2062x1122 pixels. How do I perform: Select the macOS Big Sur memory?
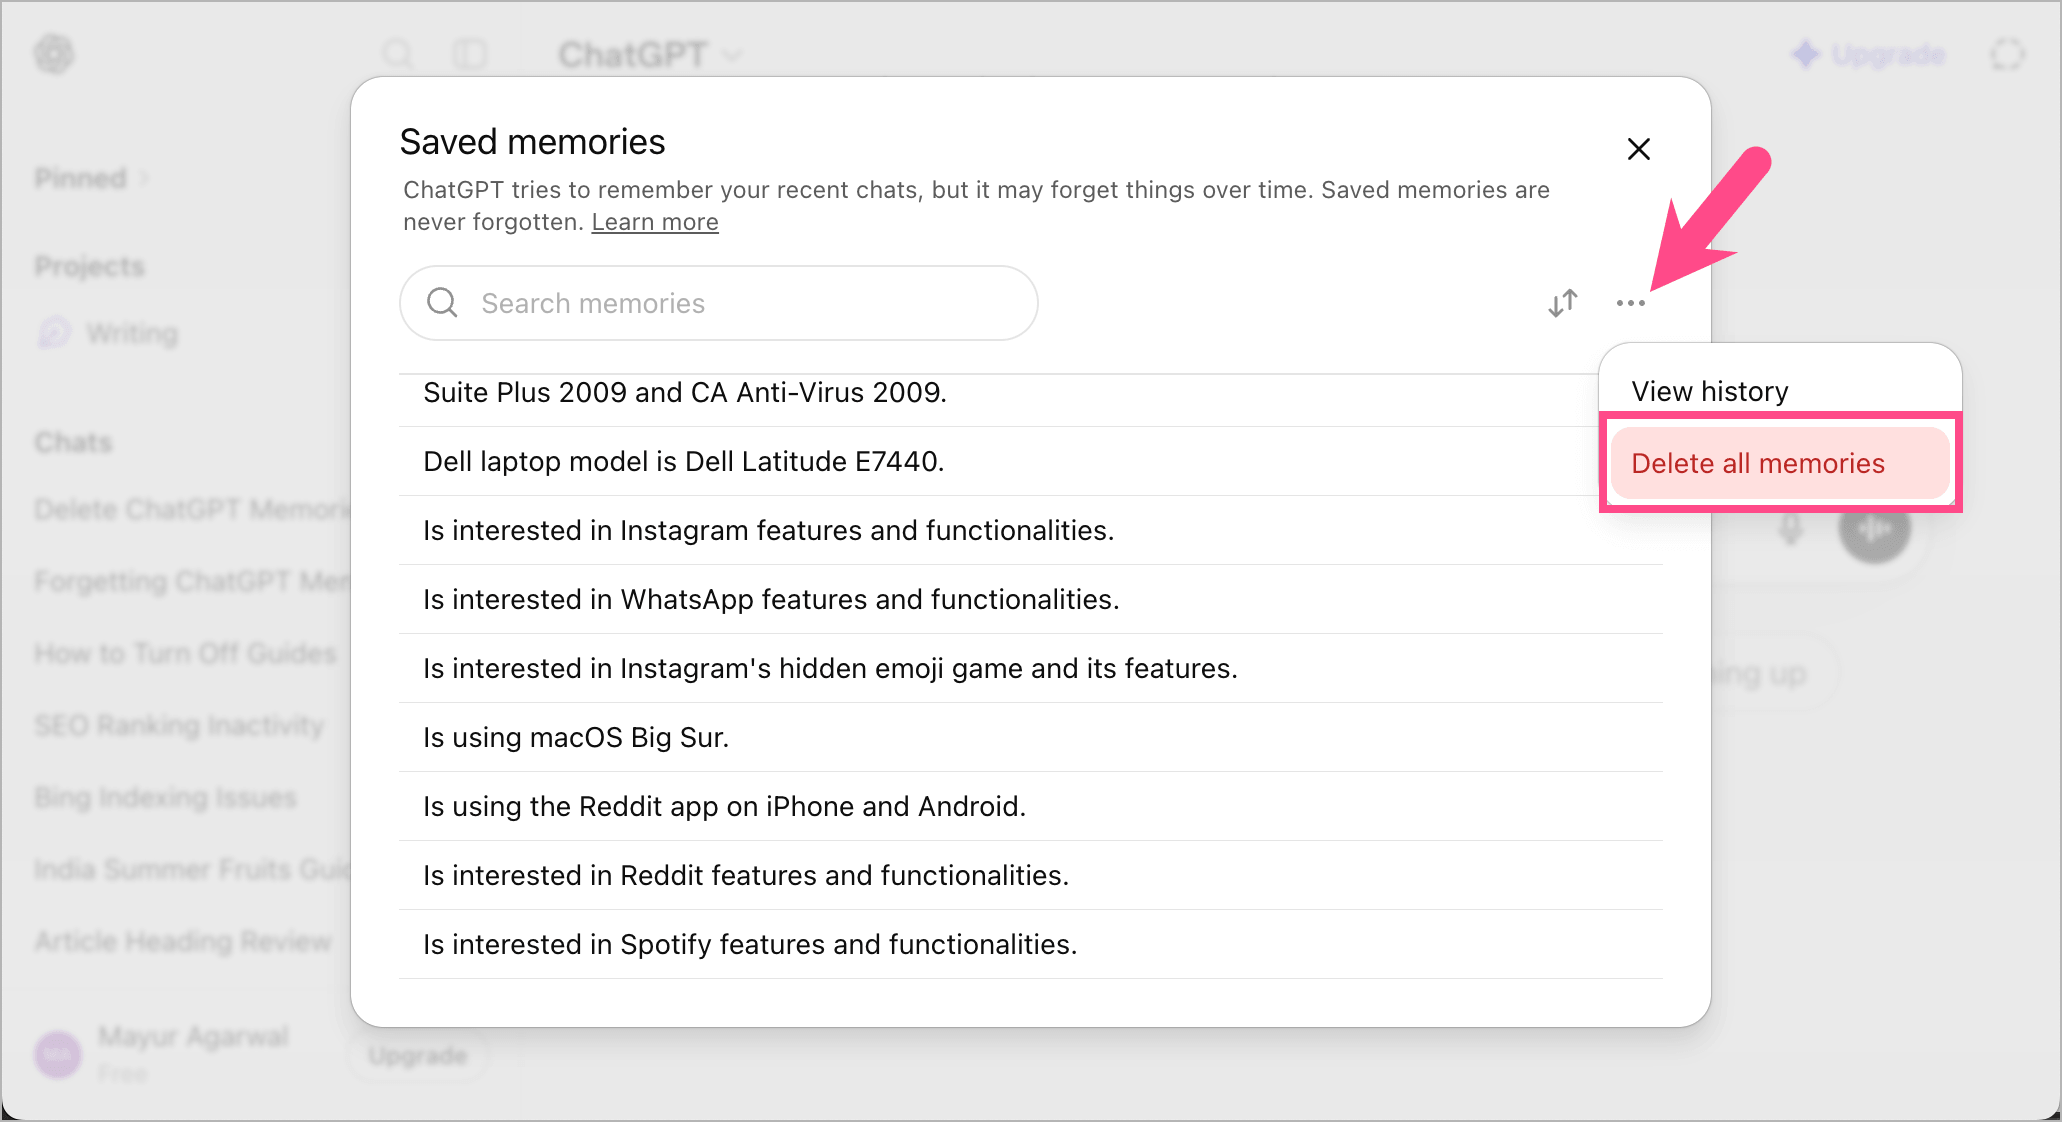click(x=1031, y=737)
